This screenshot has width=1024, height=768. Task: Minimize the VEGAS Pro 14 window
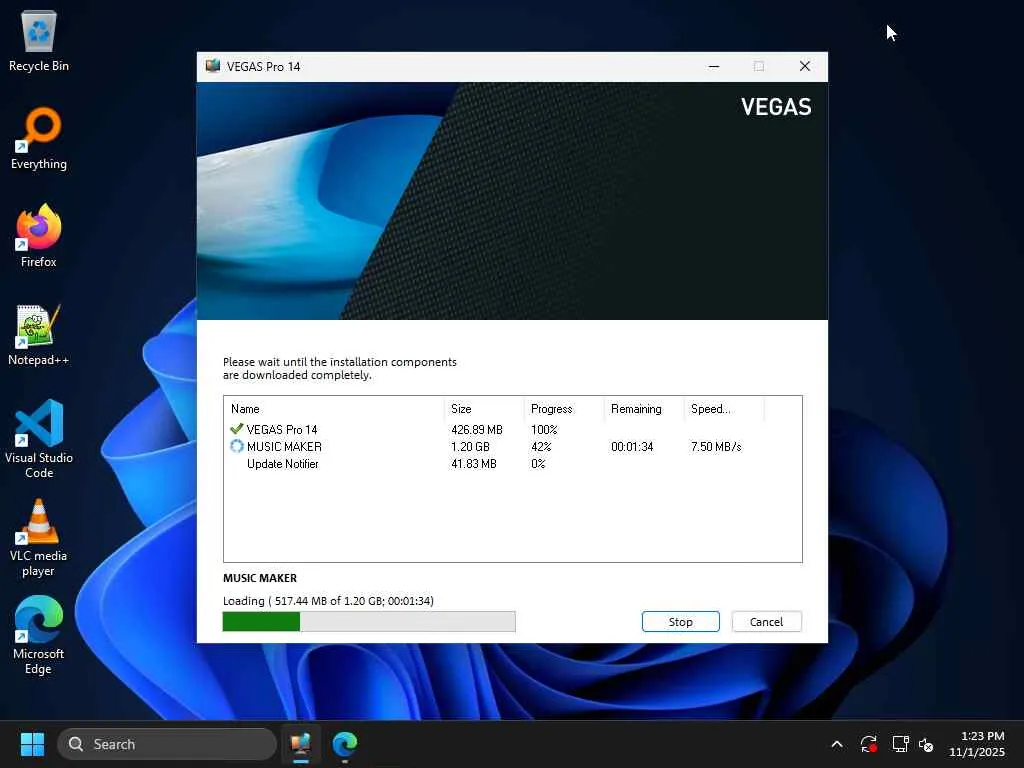[714, 66]
